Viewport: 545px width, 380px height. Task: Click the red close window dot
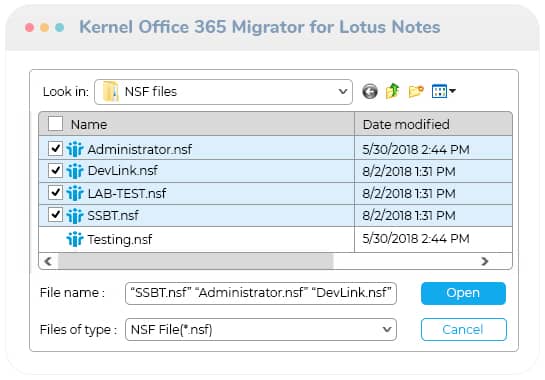(30, 27)
